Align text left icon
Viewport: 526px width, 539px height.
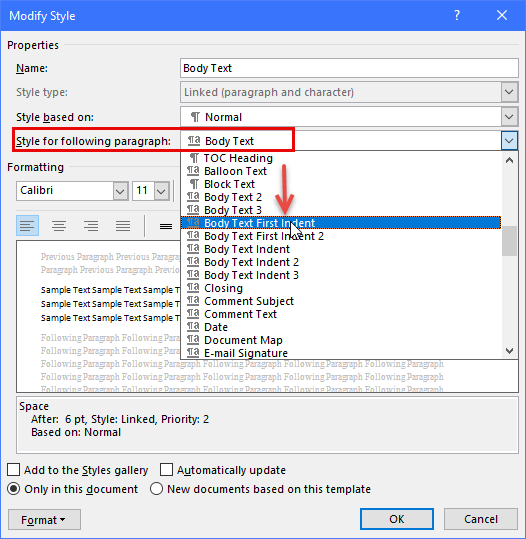(28, 226)
